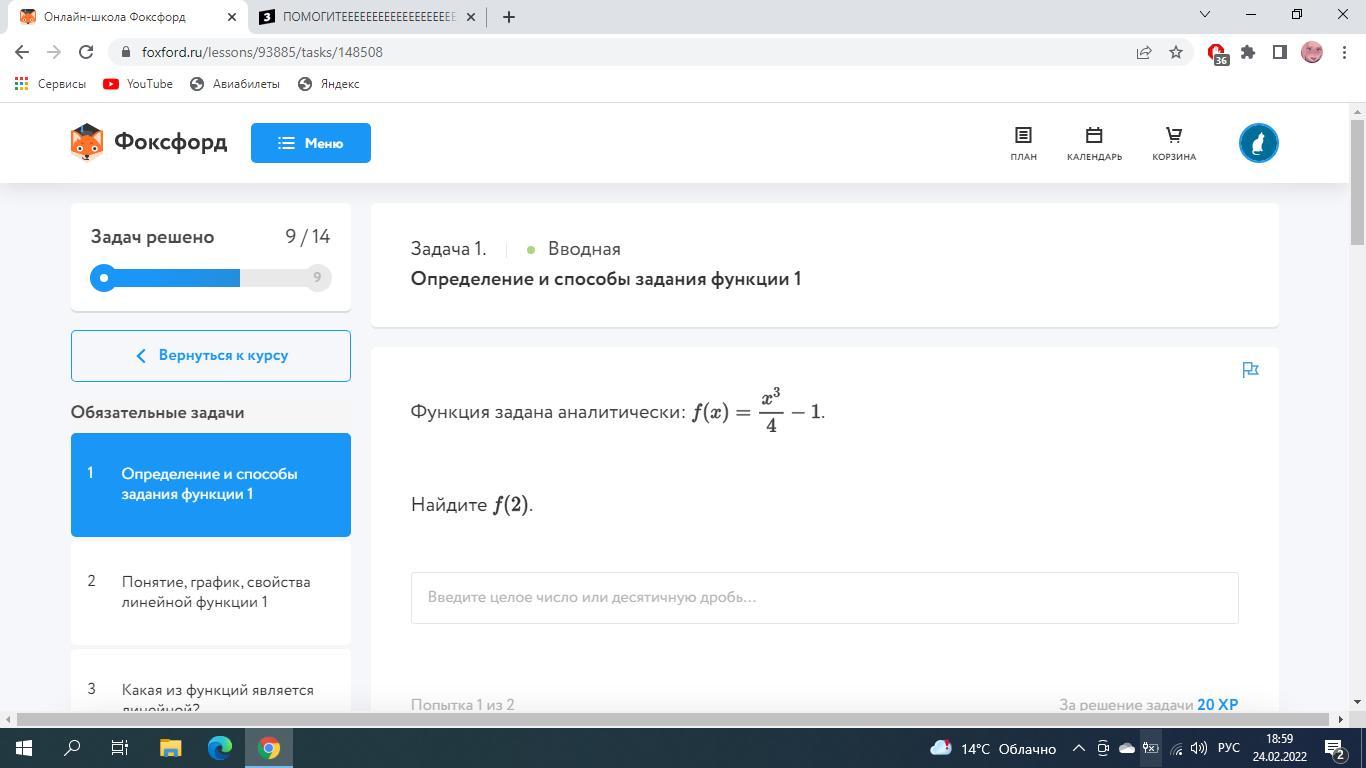Open the user profile avatar
The image size is (1366, 768).
pos(1259,143)
